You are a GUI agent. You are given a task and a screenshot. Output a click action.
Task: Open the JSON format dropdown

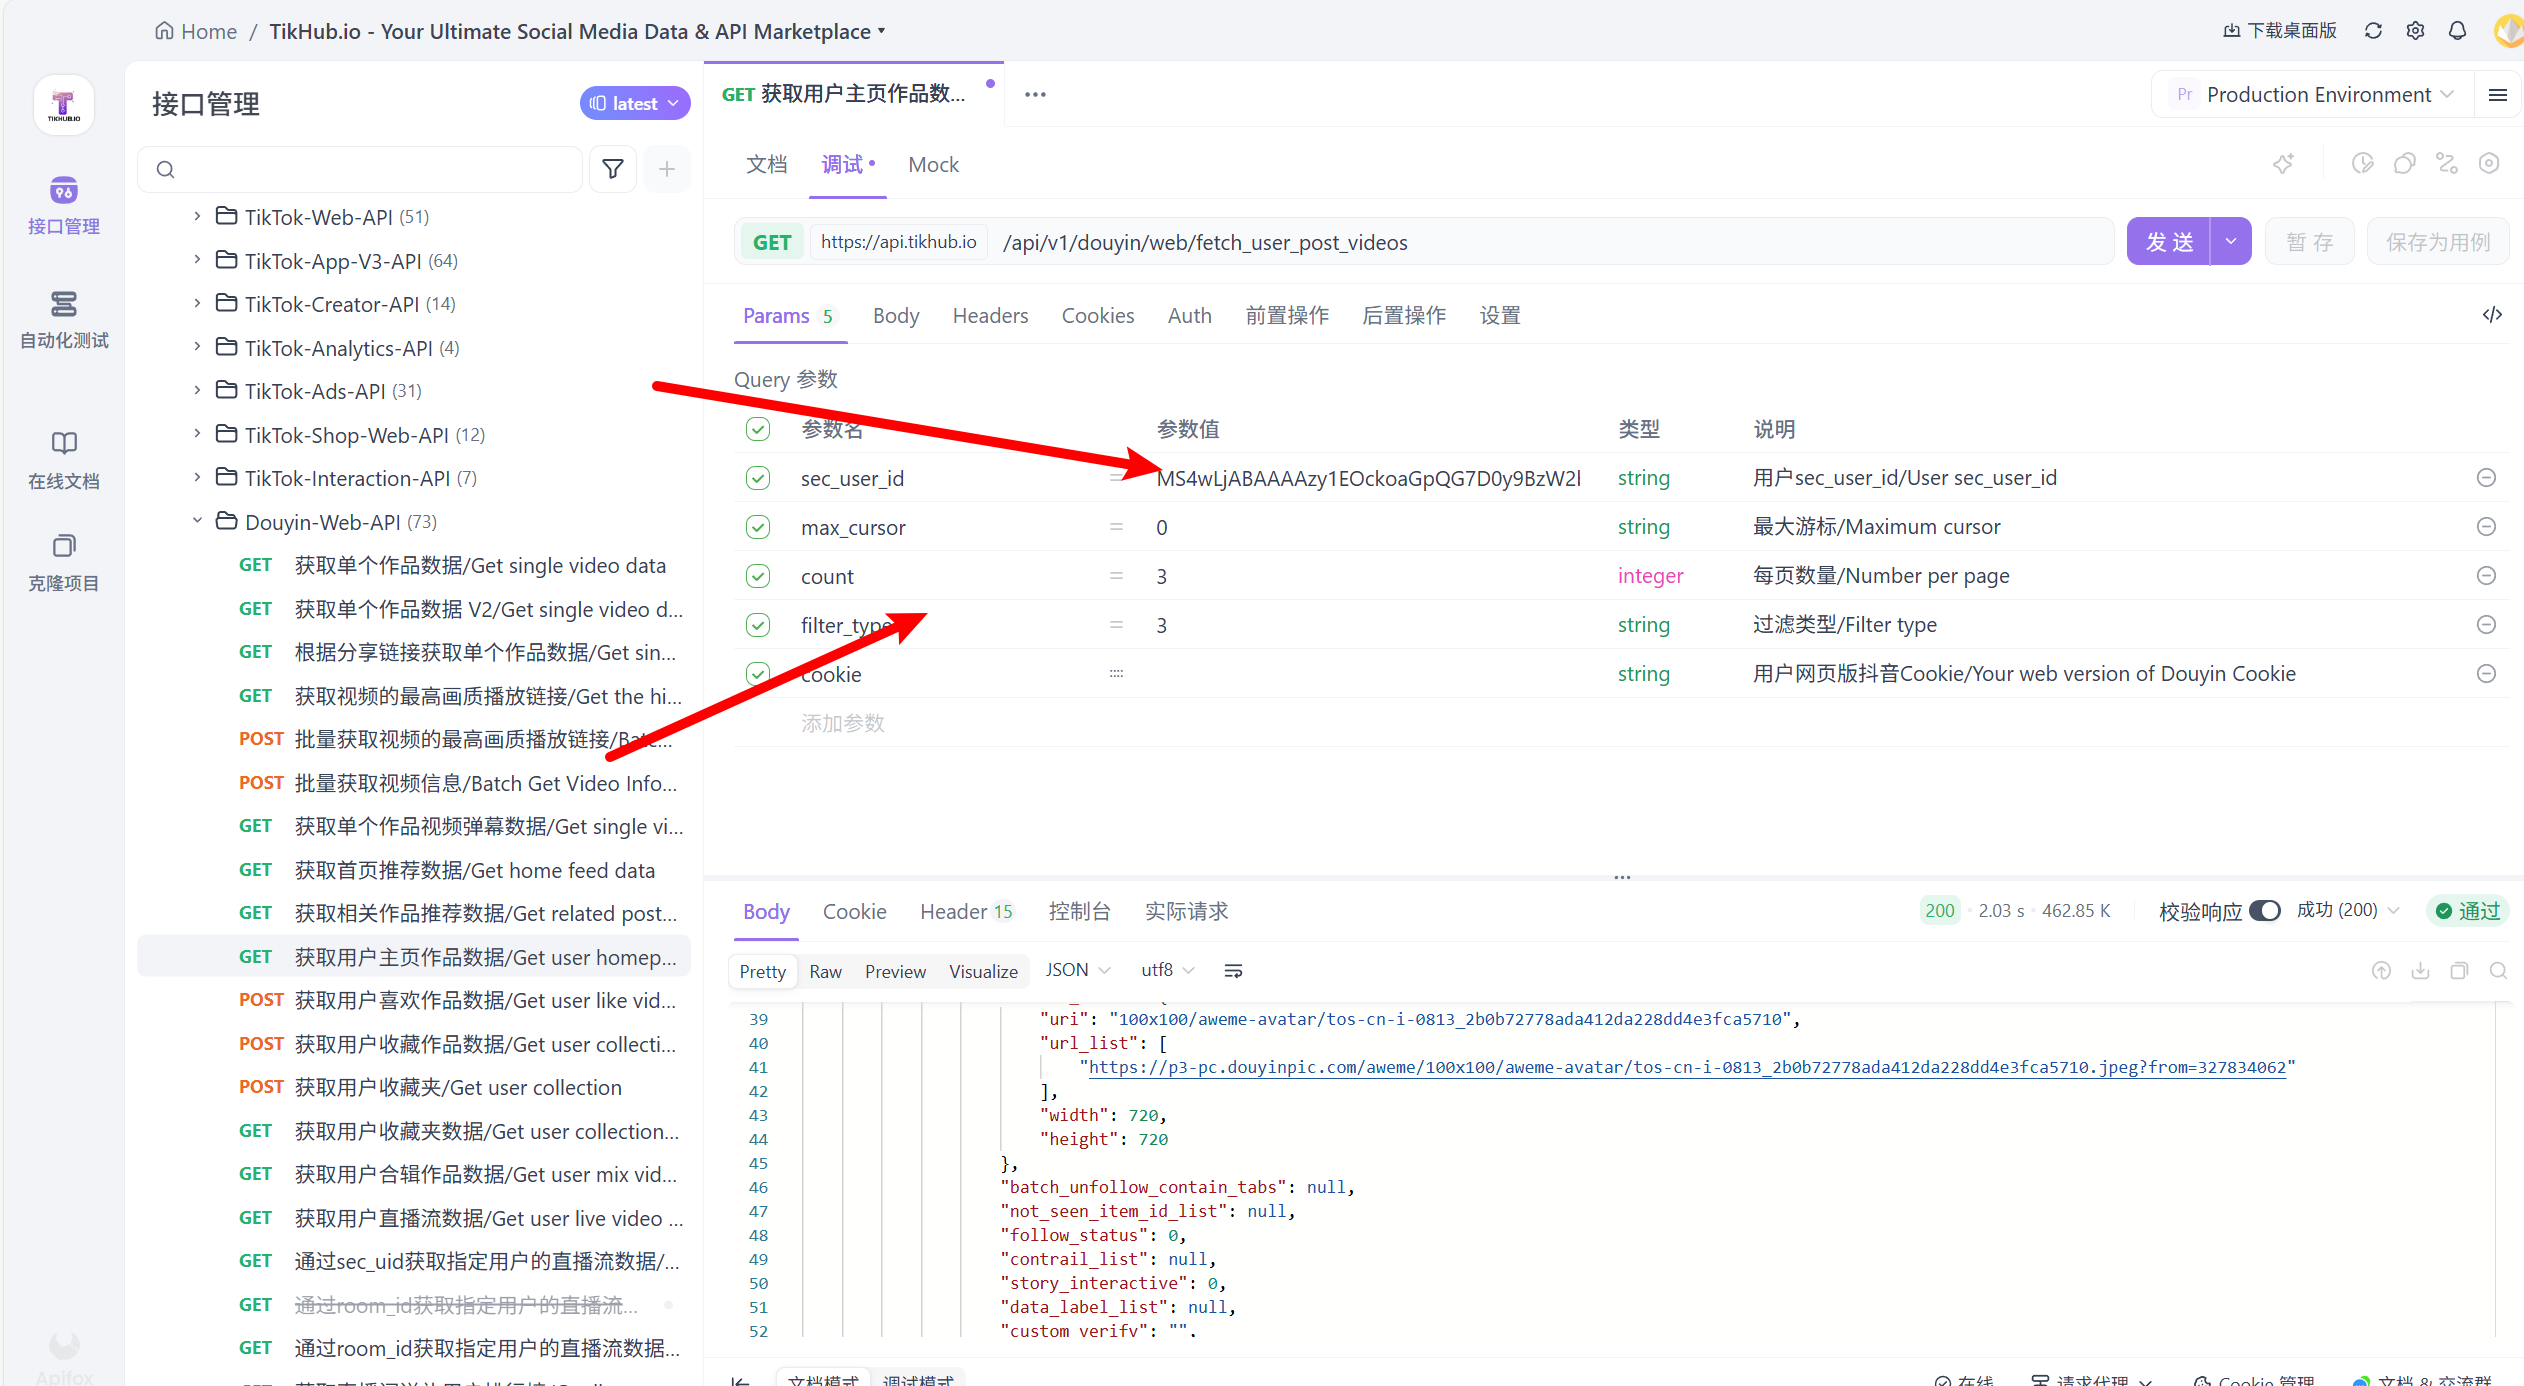(x=1077, y=970)
